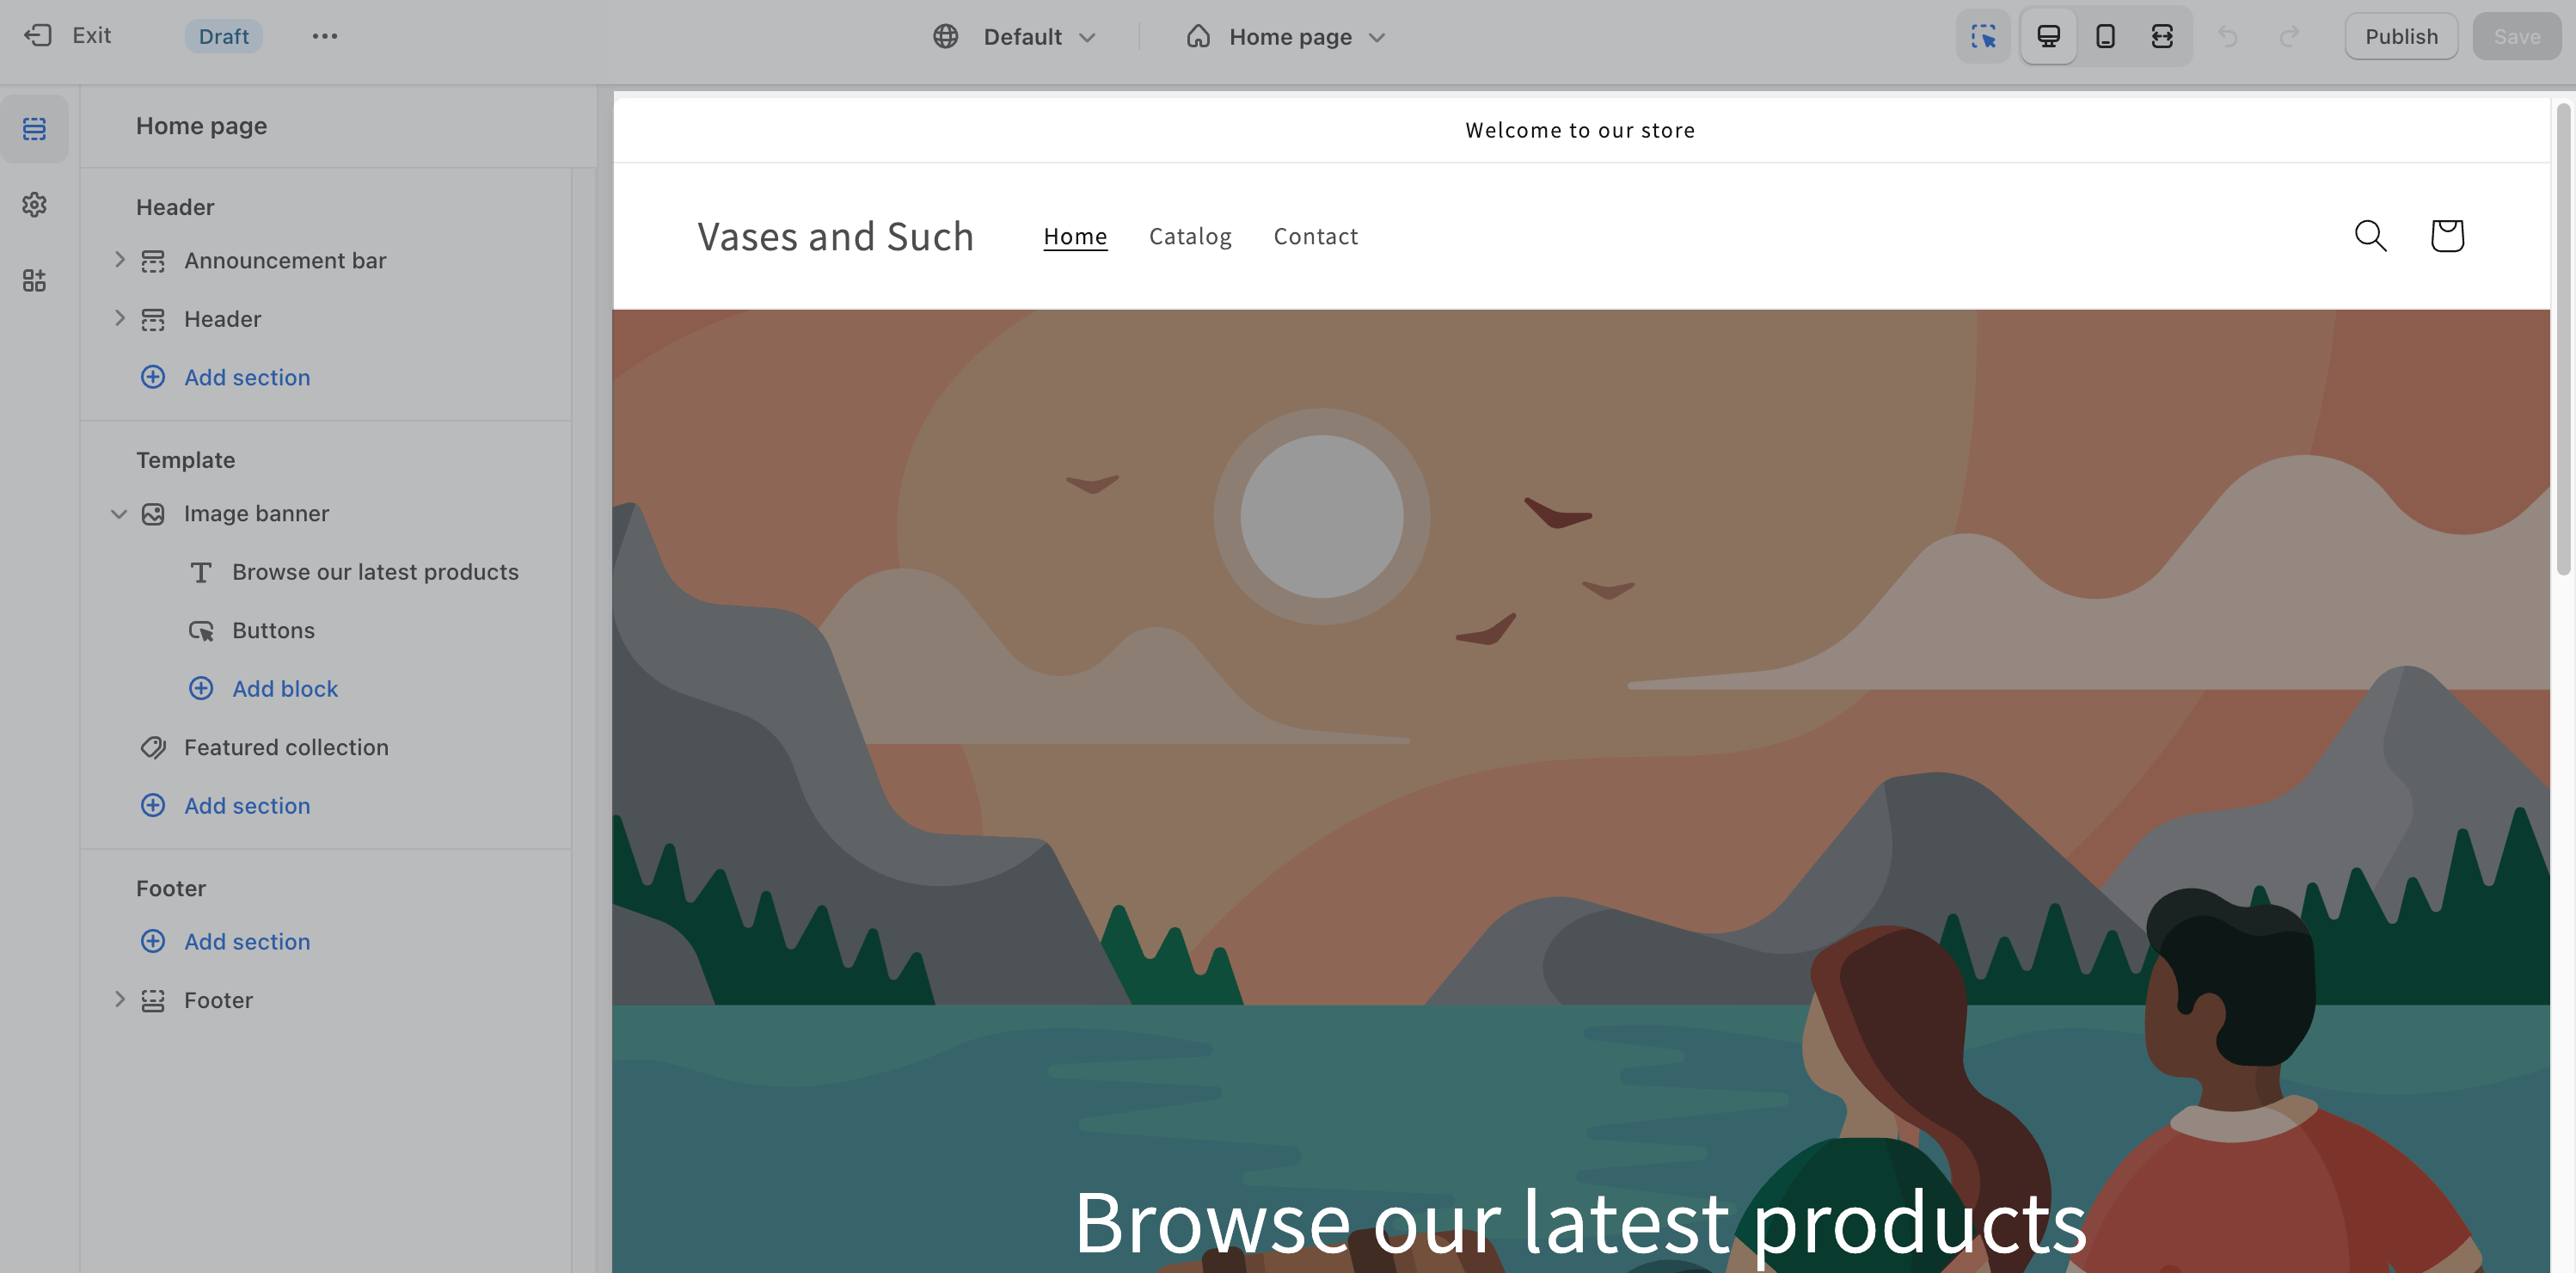Switch to desktop preview mode
The height and width of the screenshot is (1273, 2576).
pyautogui.click(x=2048, y=37)
